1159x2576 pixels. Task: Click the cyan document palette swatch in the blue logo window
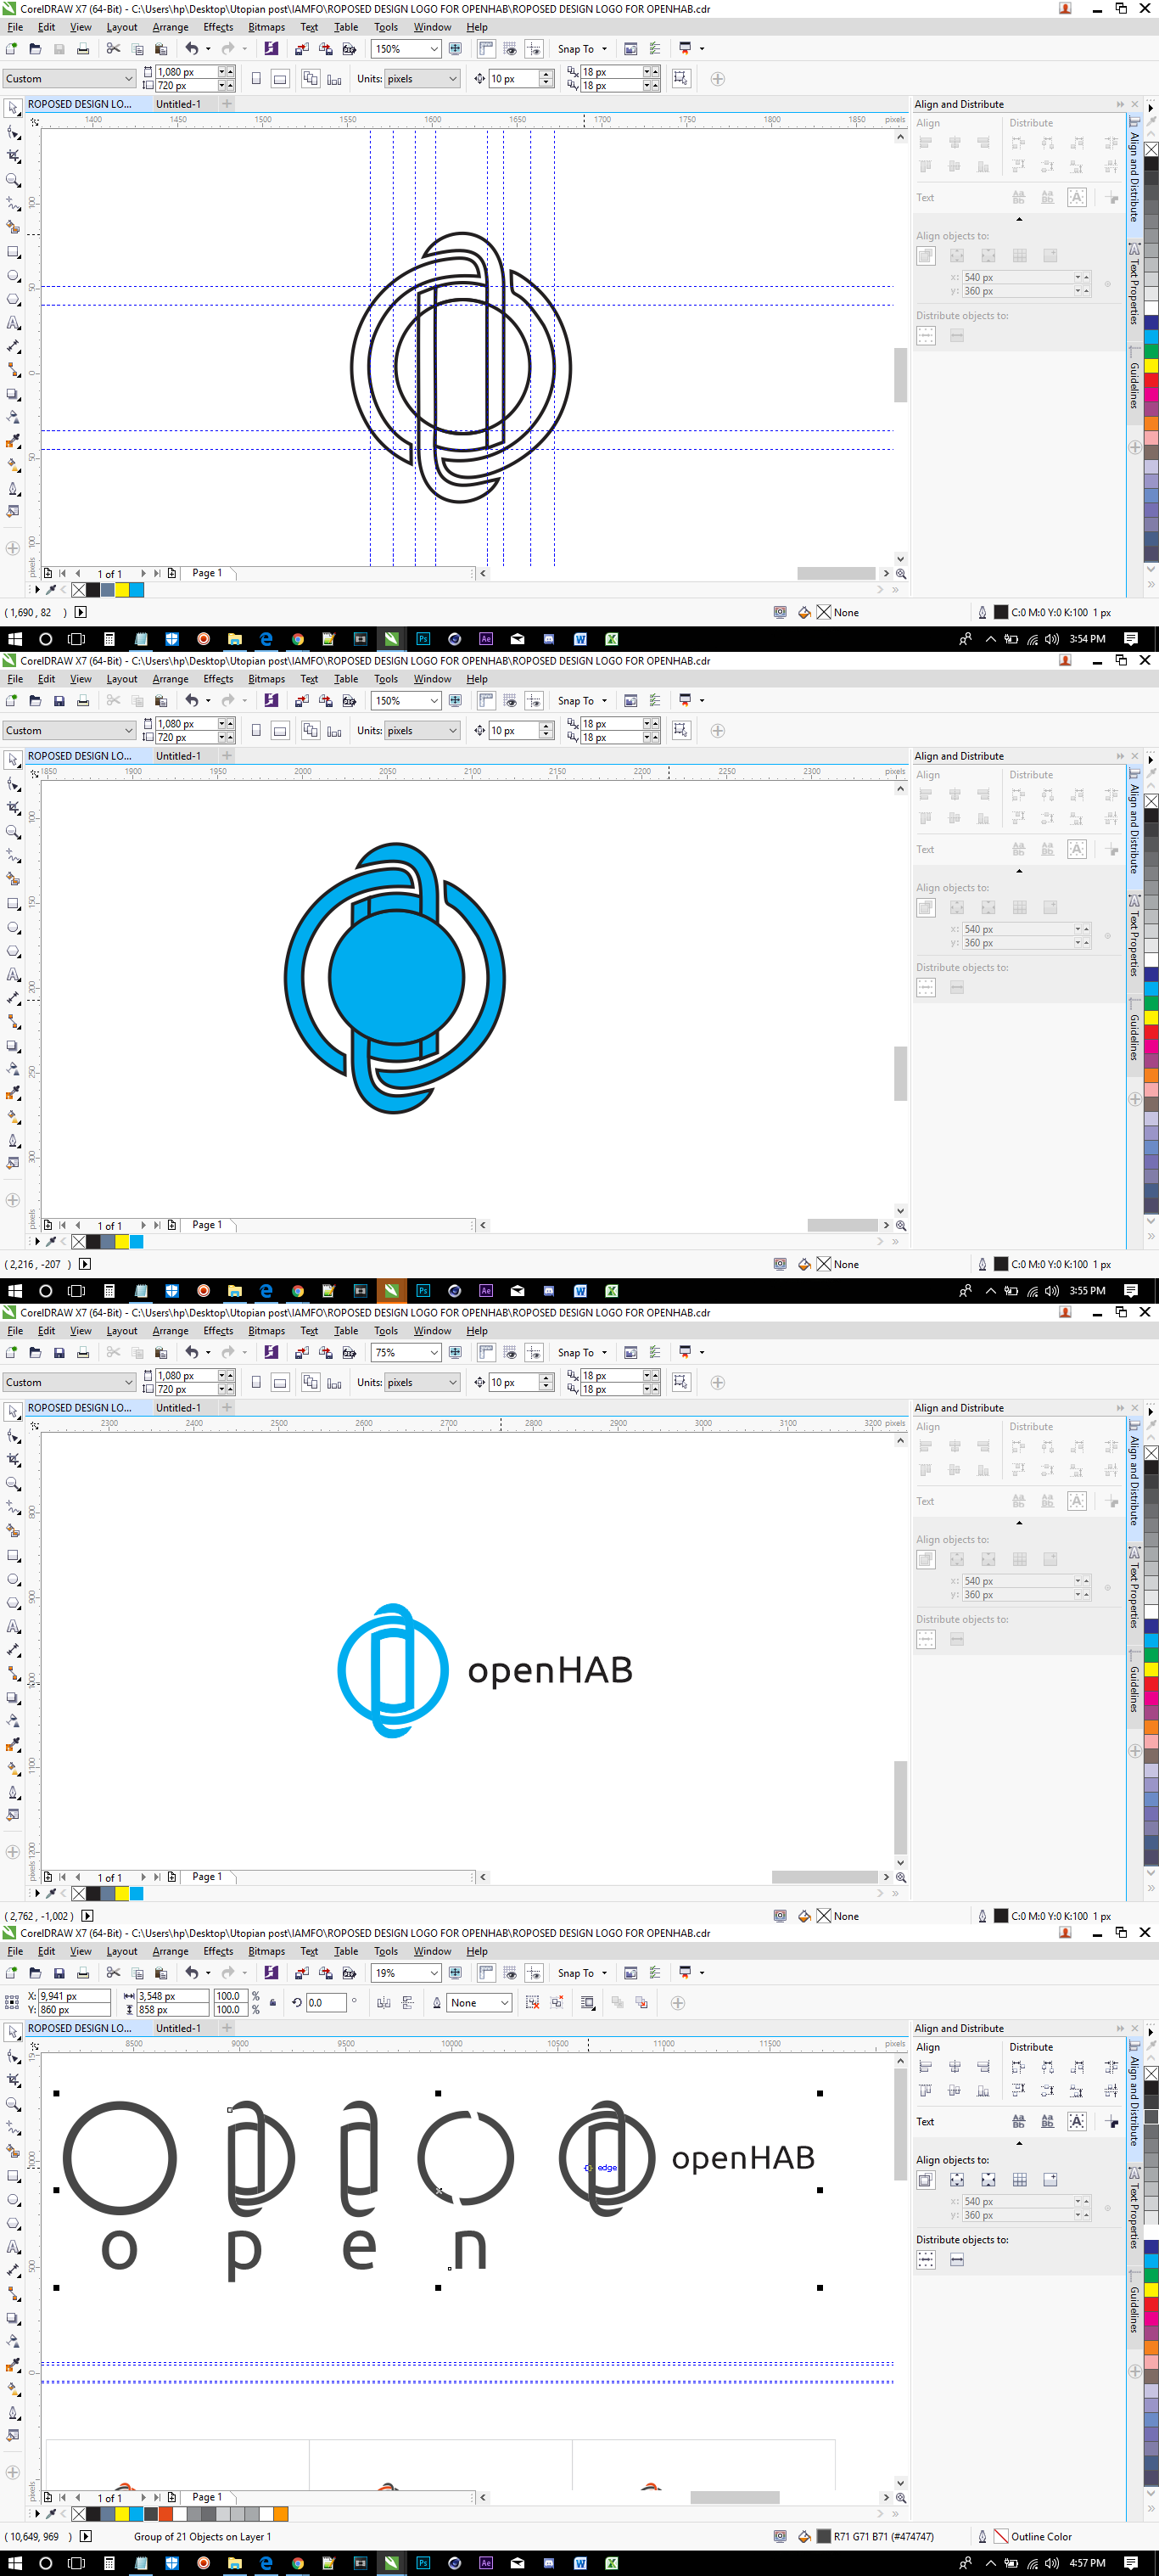(x=136, y=1242)
